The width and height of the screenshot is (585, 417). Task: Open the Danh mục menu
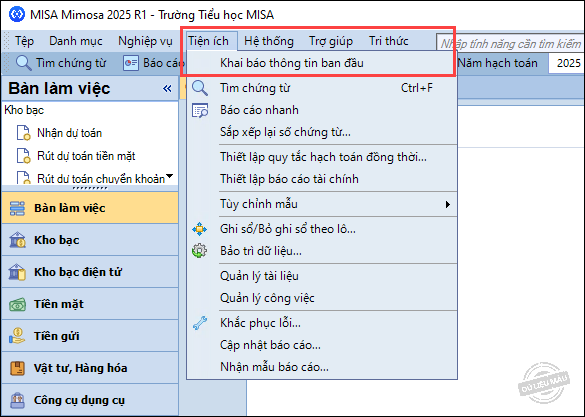click(x=76, y=41)
